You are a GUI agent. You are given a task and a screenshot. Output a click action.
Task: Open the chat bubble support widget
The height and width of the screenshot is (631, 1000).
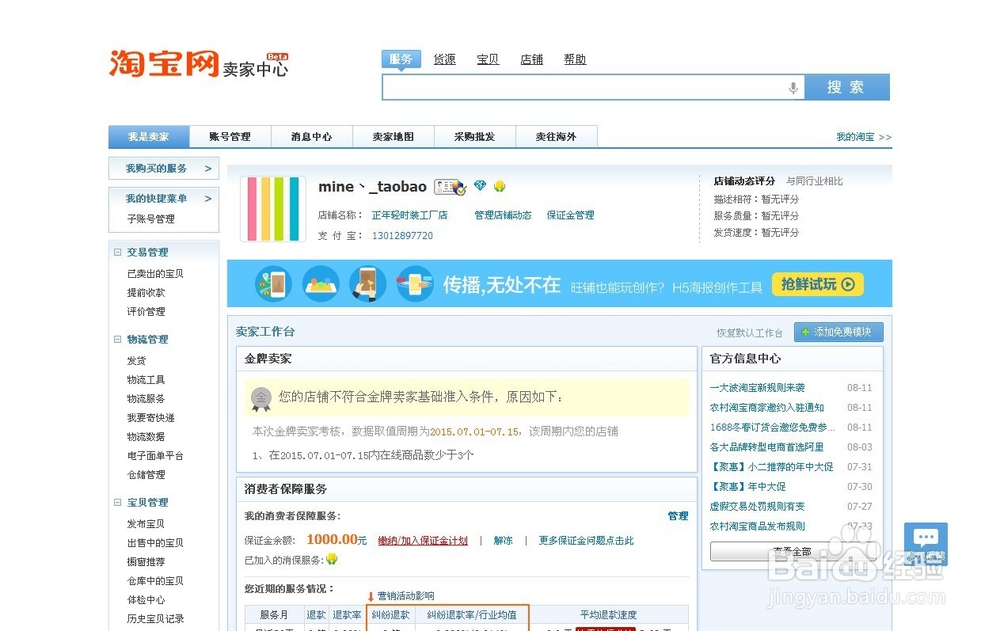coord(925,544)
